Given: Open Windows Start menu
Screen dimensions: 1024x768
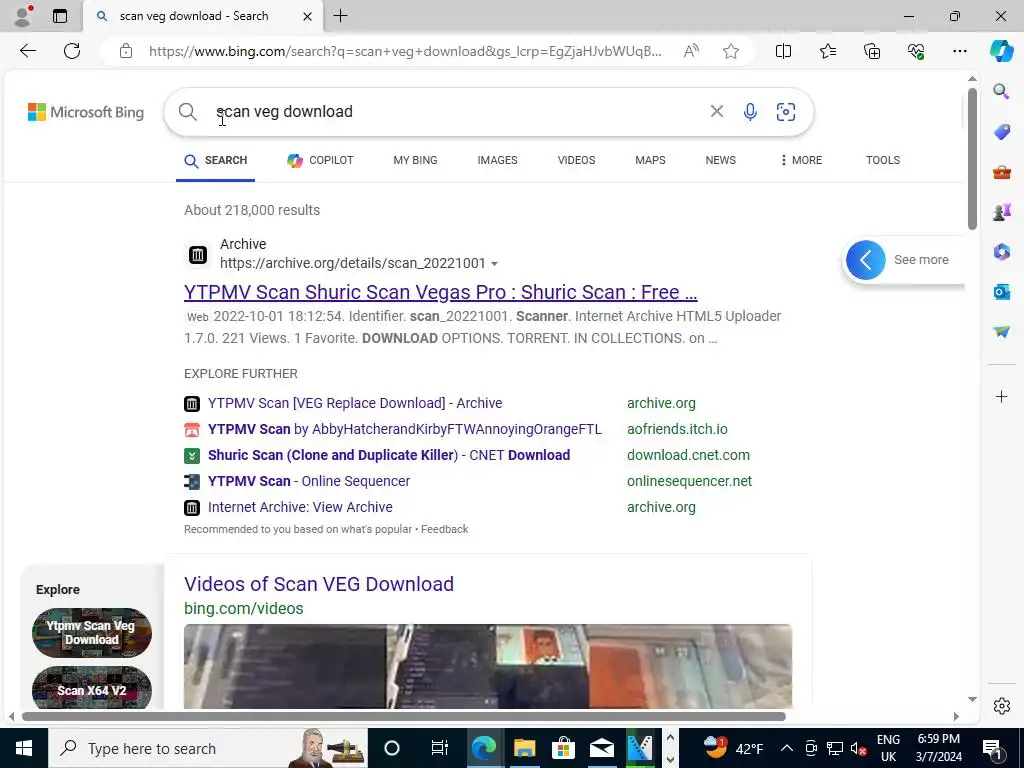Looking at the screenshot, I should tap(24, 748).
